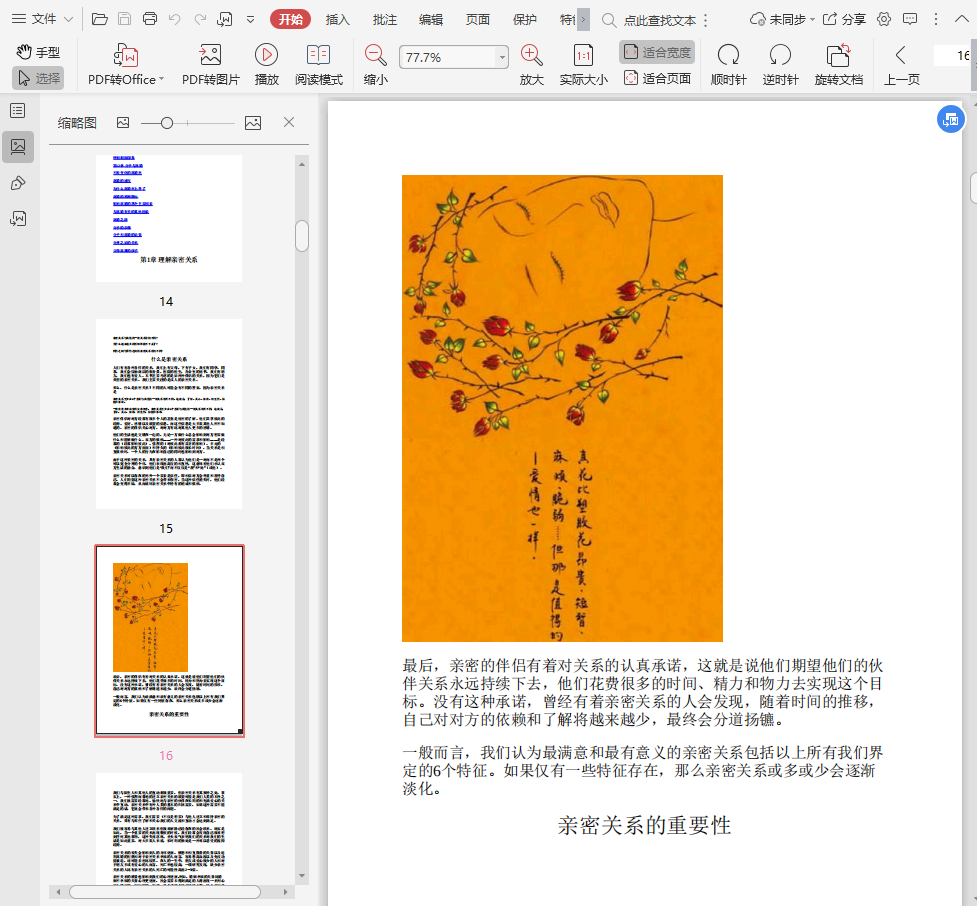Switch to 手型 hand tool mode
The height and width of the screenshot is (906, 977).
coord(38,52)
